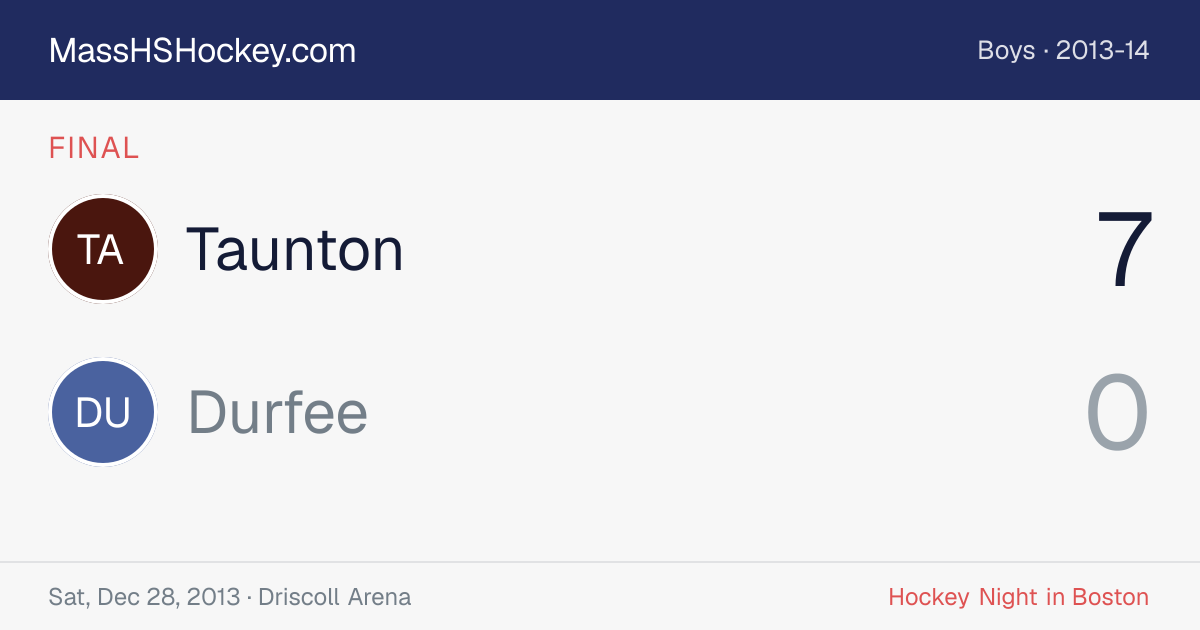Select the Boys division label
Image resolution: width=1200 pixels, height=630 pixels.
[x=1006, y=50]
